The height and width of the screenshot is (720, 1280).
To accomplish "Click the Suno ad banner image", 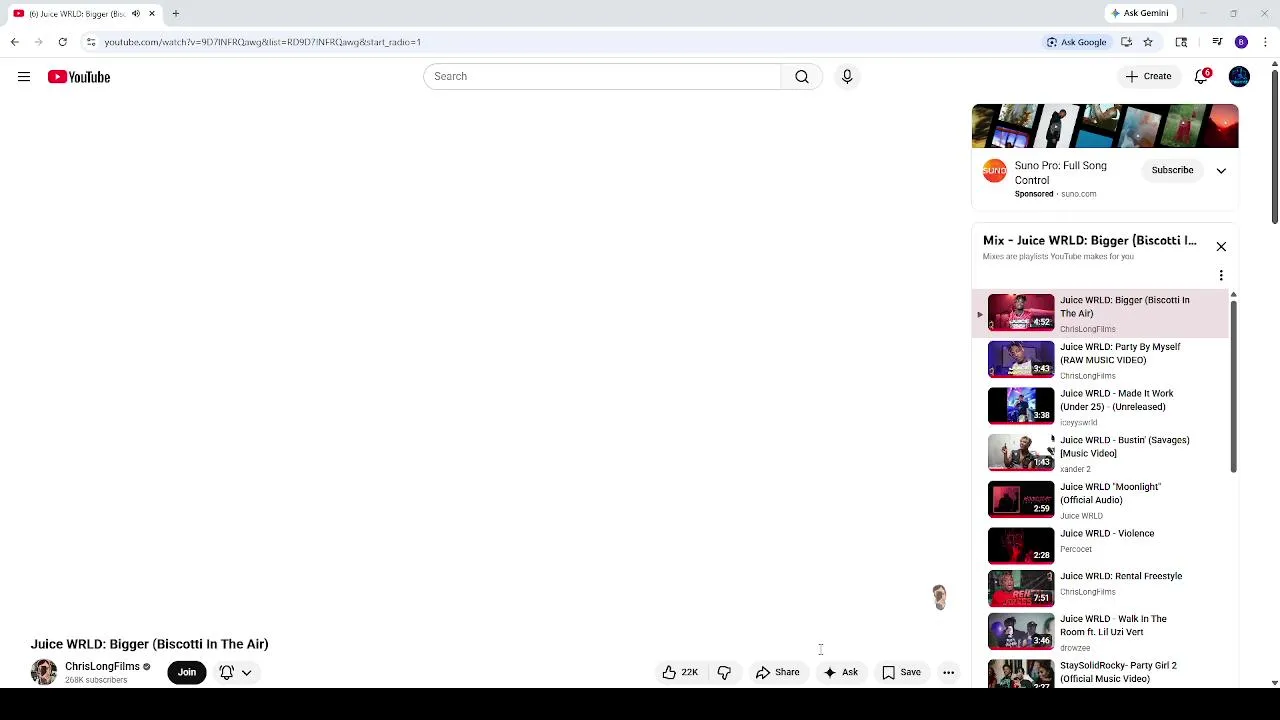I will click(x=1105, y=126).
